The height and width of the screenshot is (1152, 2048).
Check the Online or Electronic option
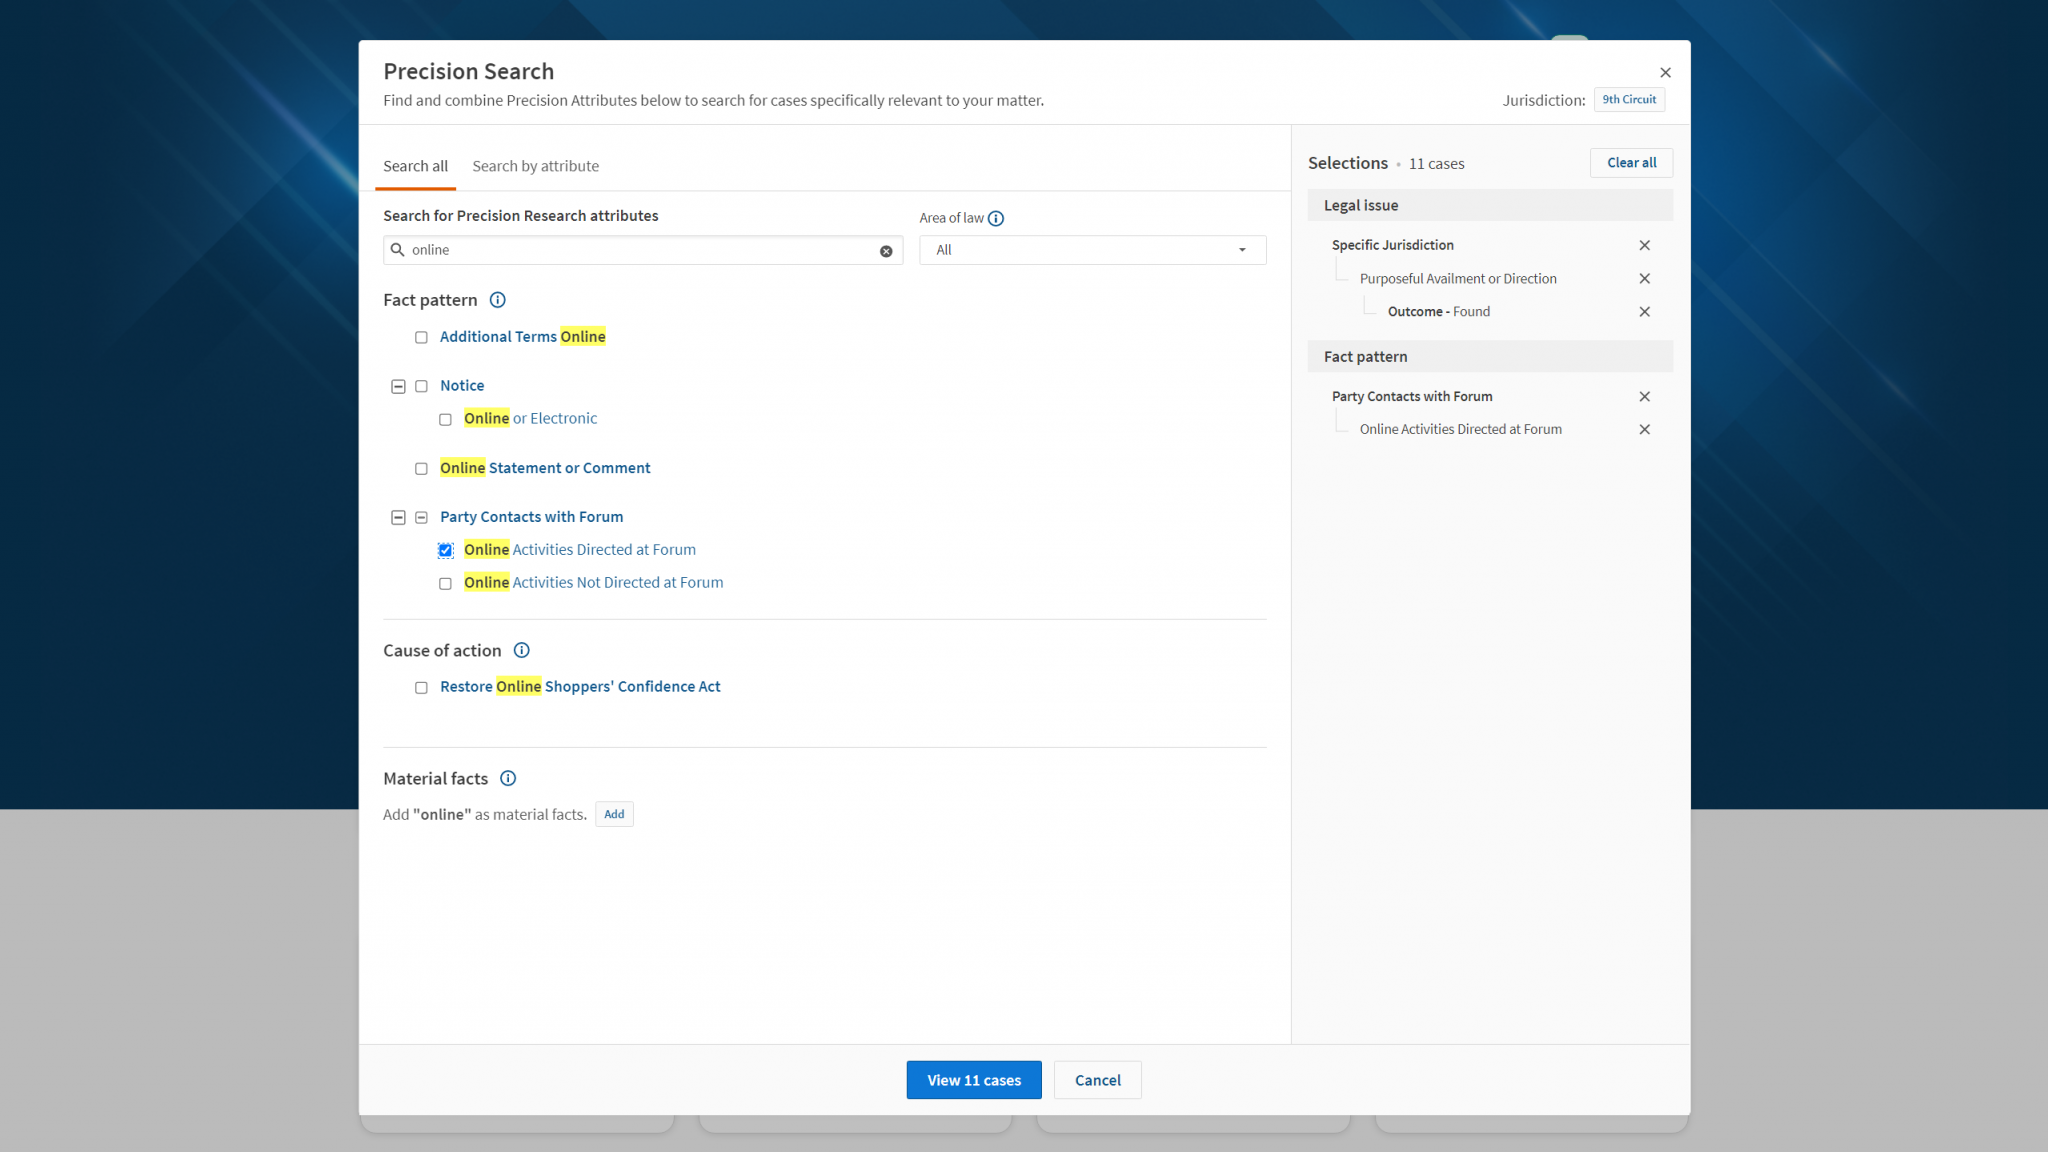pyautogui.click(x=445, y=419)
